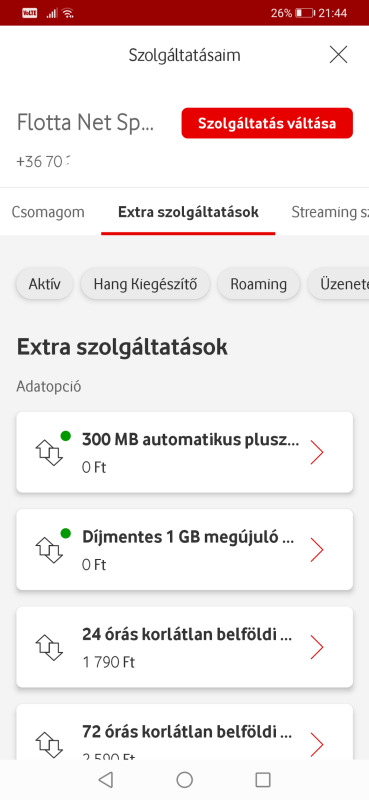Tap the data arrows icon for 300 MB automatikus
369x800 pixels.
49,453
